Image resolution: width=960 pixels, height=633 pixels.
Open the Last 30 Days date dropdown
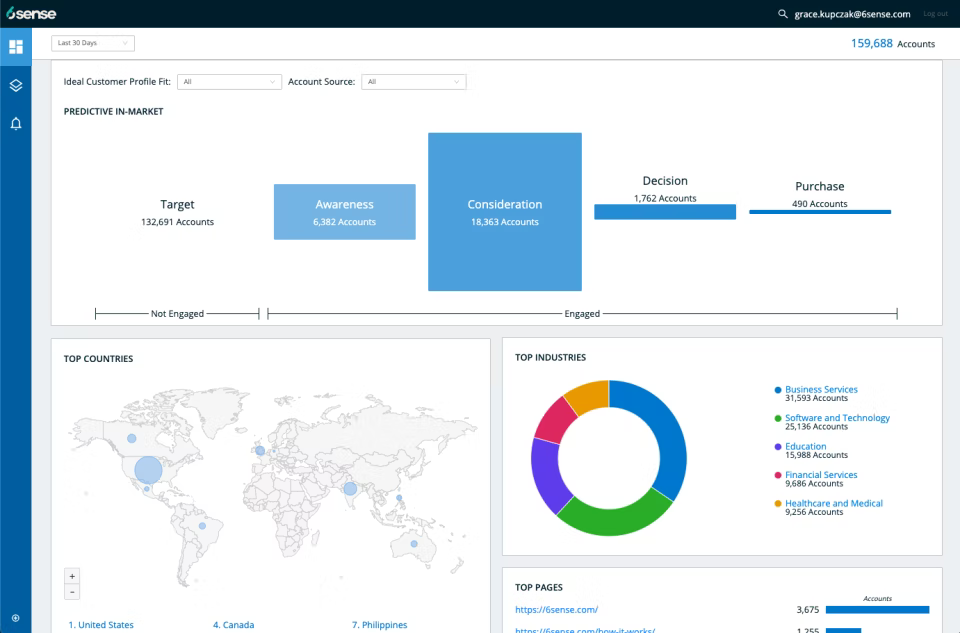pyautogui.click(x=93, y=43)
